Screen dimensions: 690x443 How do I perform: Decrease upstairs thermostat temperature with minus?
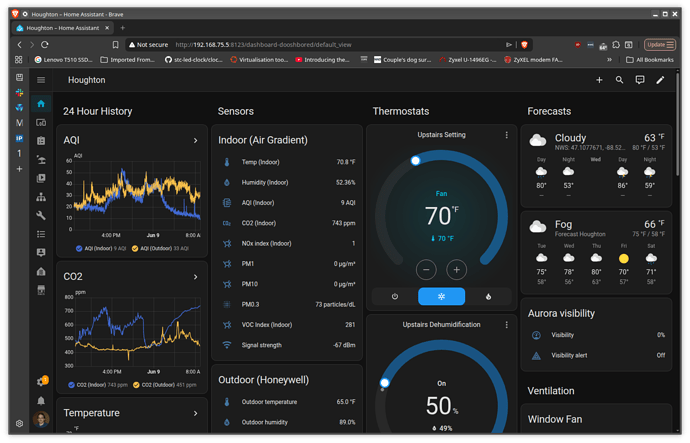tap(426, 270)
